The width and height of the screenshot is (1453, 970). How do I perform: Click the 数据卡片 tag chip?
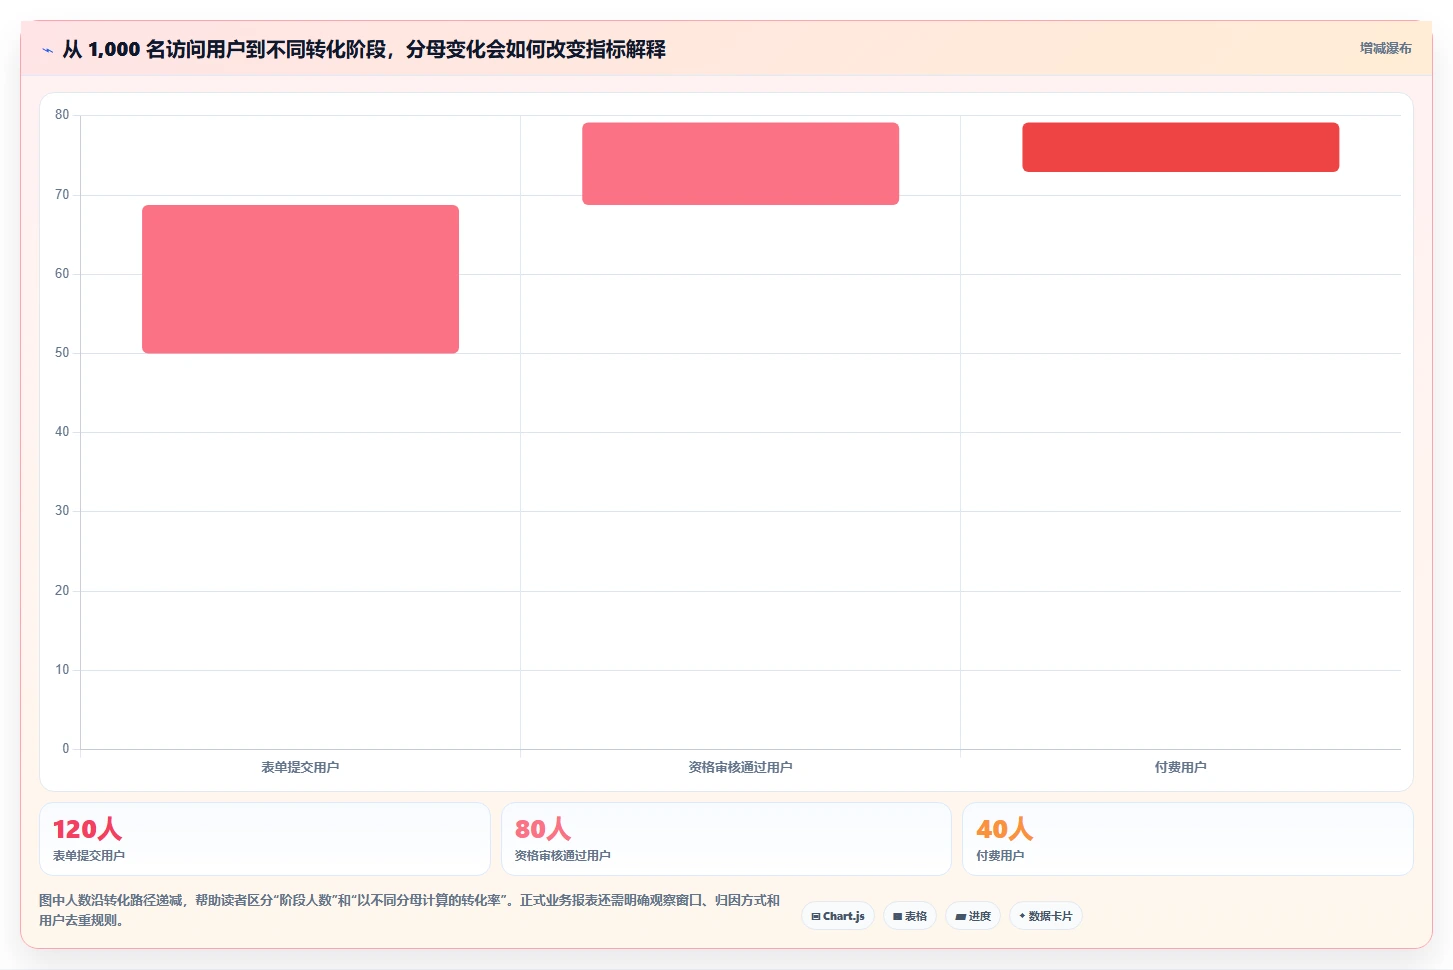[1046, 916]
